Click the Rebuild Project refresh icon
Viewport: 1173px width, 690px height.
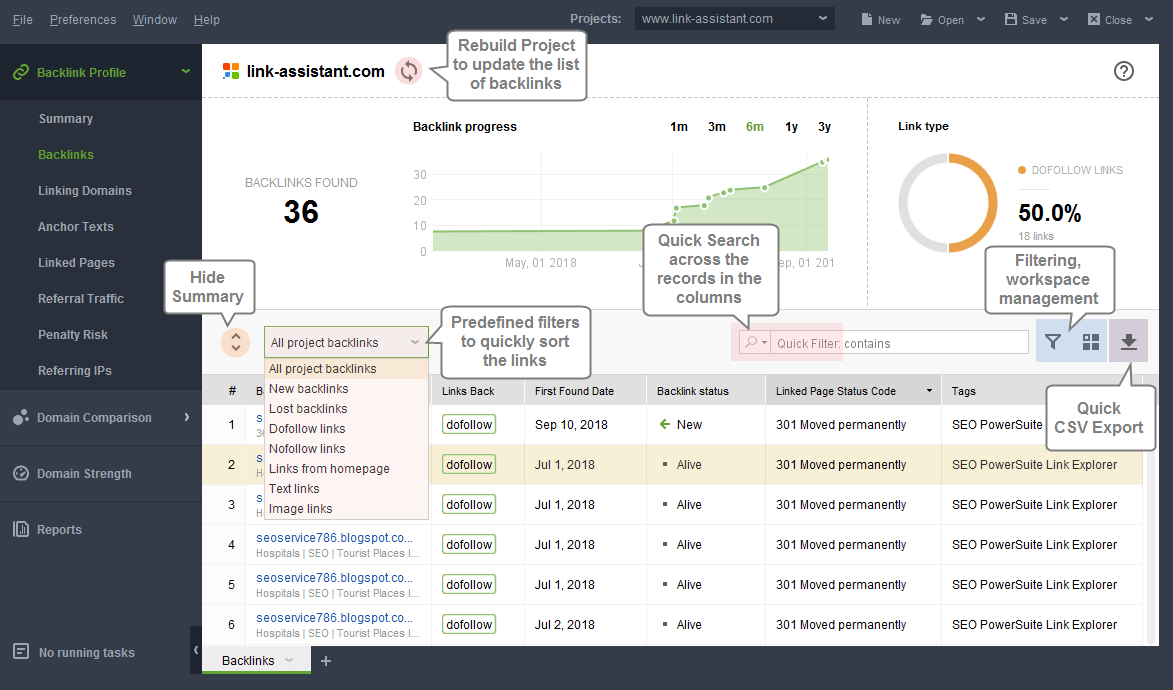point(408,71)
